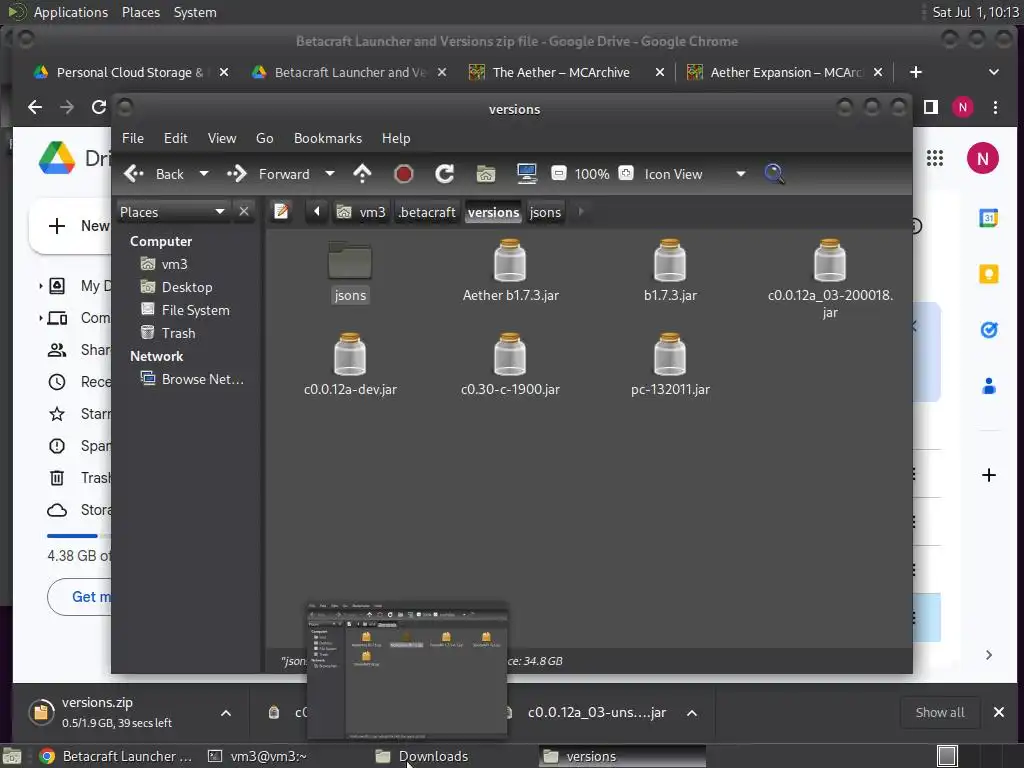The width and height of the screenshot is (1024, 768).
Task: Open vm3 in sidebar
Action: tap(174, 264)
